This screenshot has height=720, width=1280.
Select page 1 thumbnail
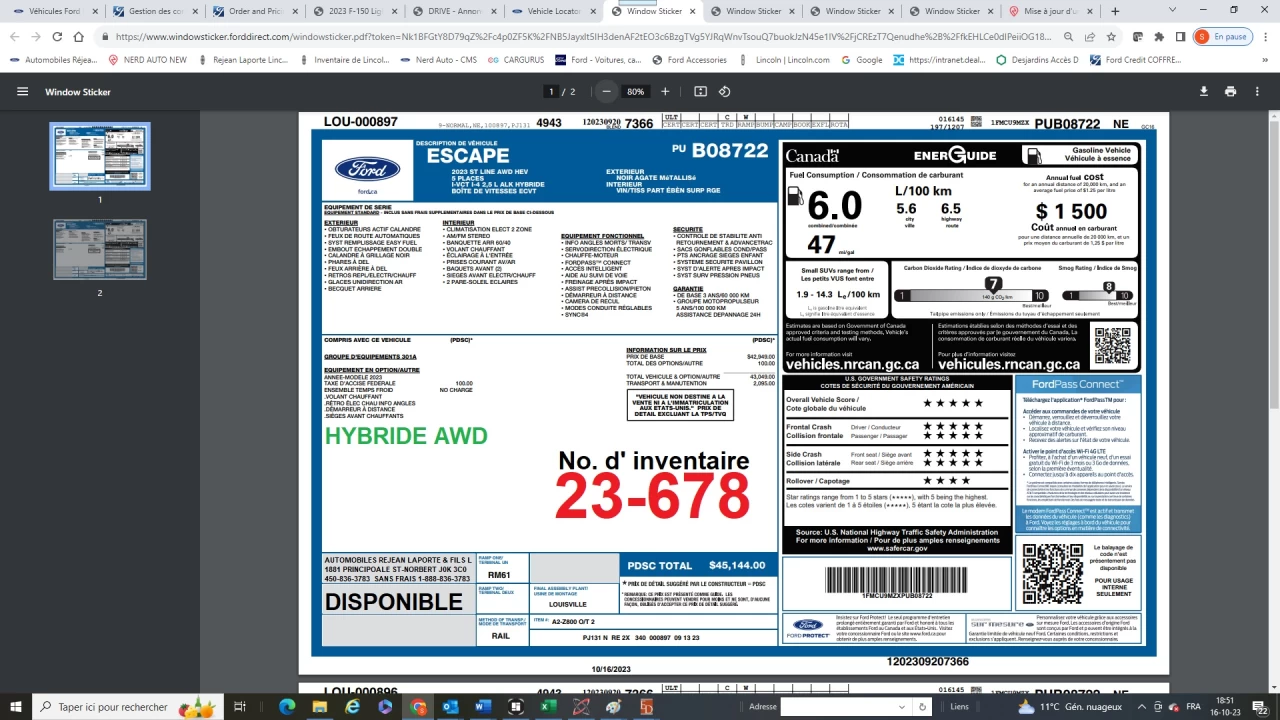point(100,157)
